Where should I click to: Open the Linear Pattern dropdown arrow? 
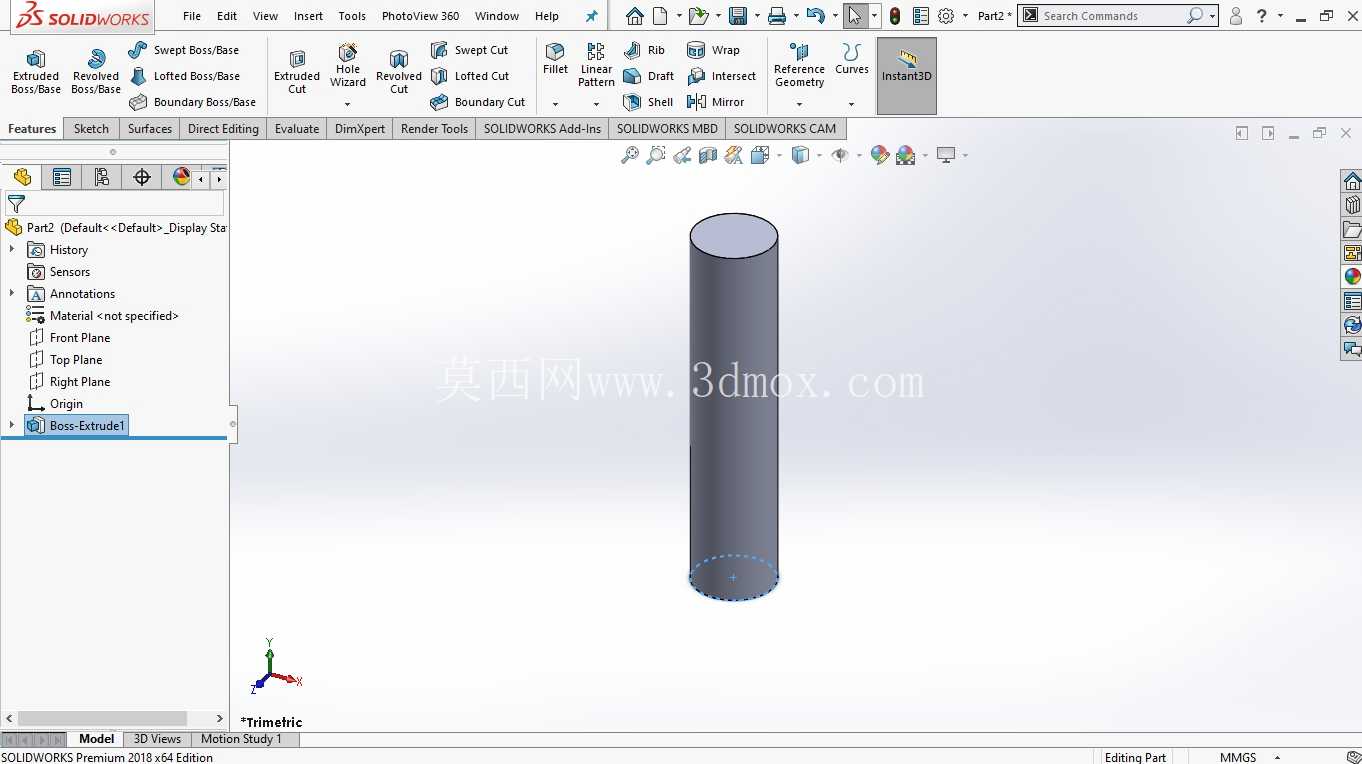(x=596, y=104)
